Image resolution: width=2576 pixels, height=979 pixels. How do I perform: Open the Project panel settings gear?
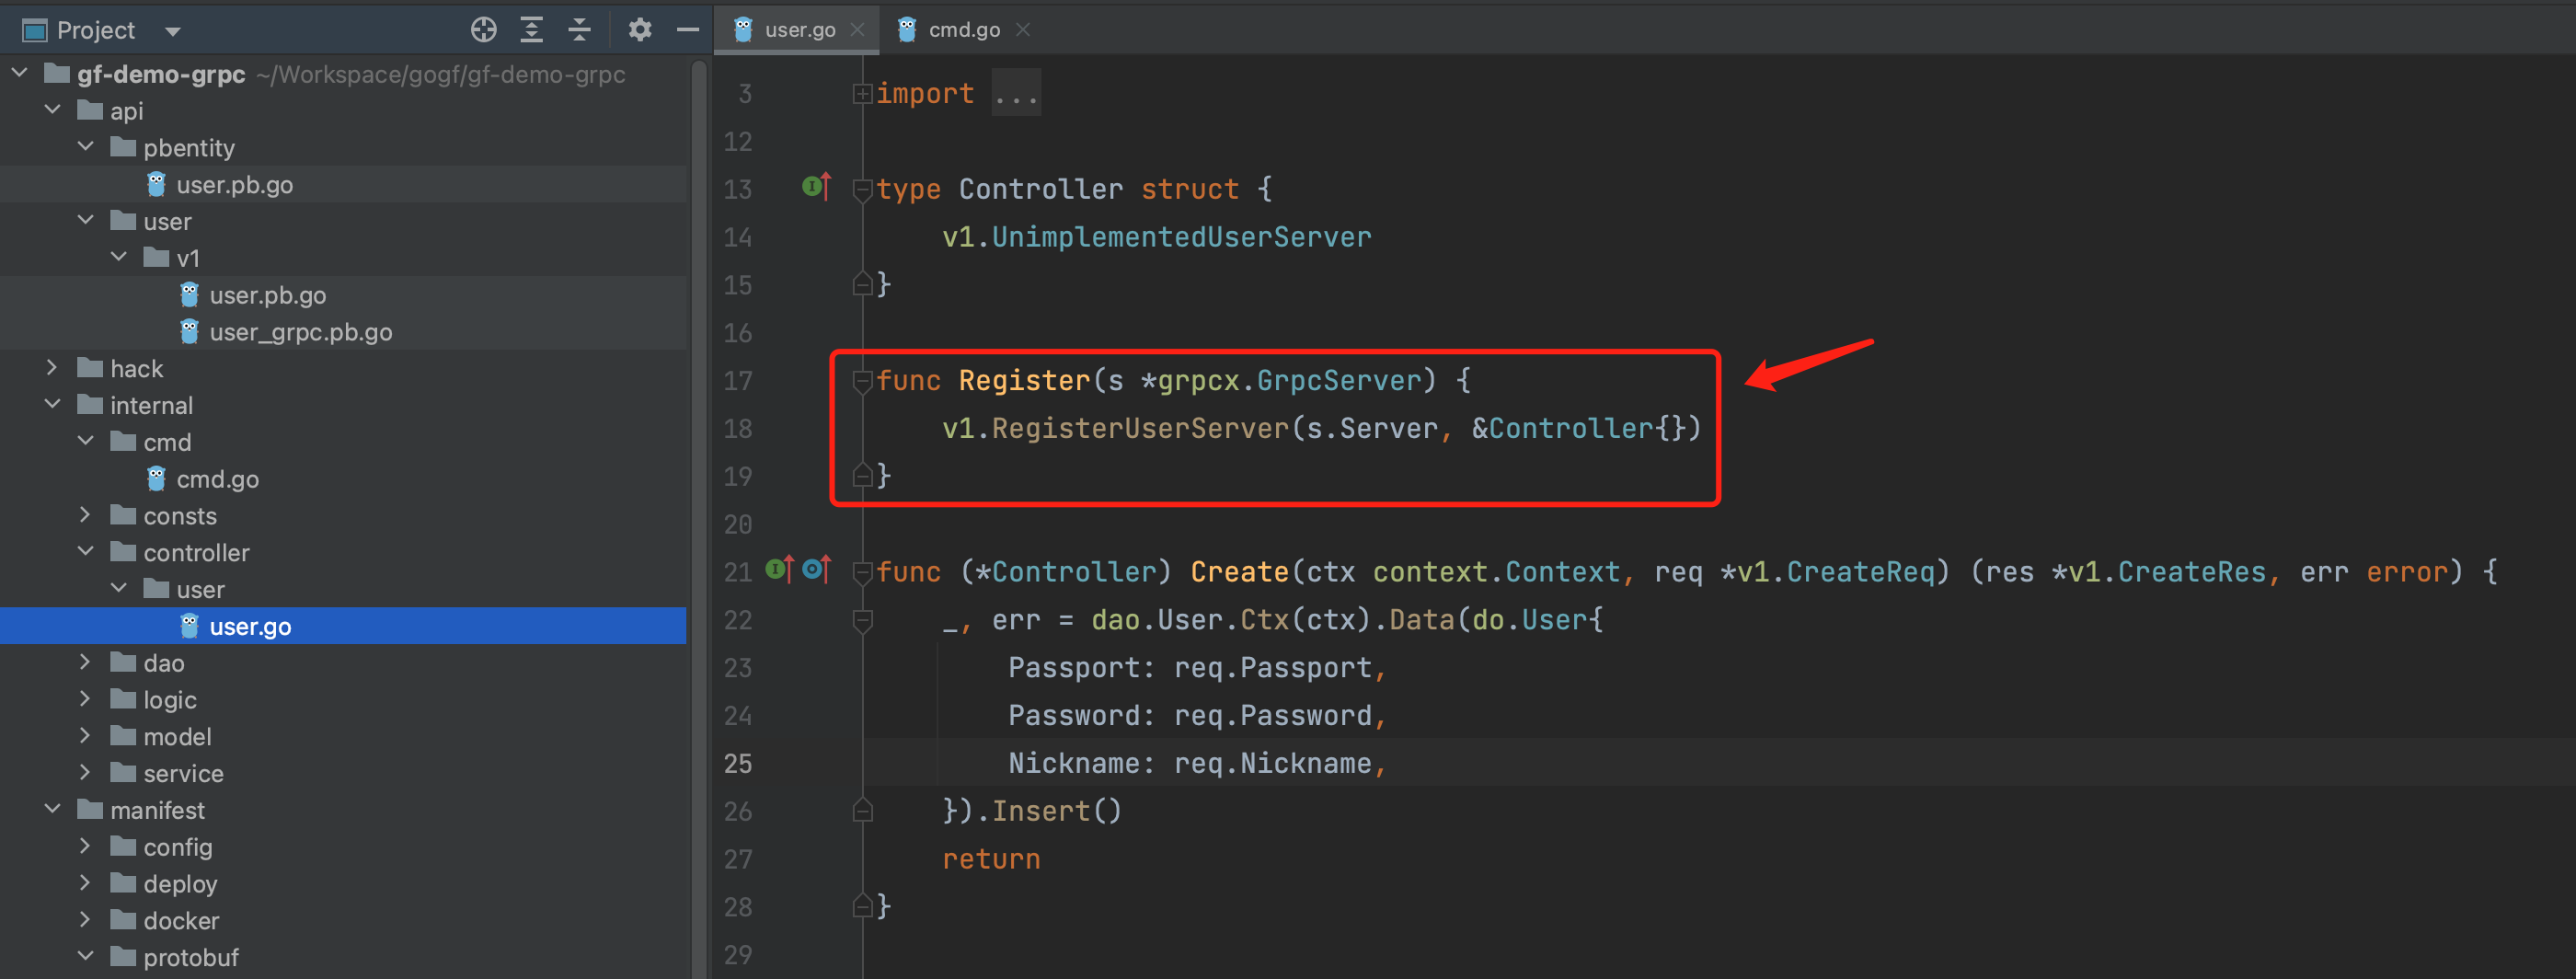[639, 30]
